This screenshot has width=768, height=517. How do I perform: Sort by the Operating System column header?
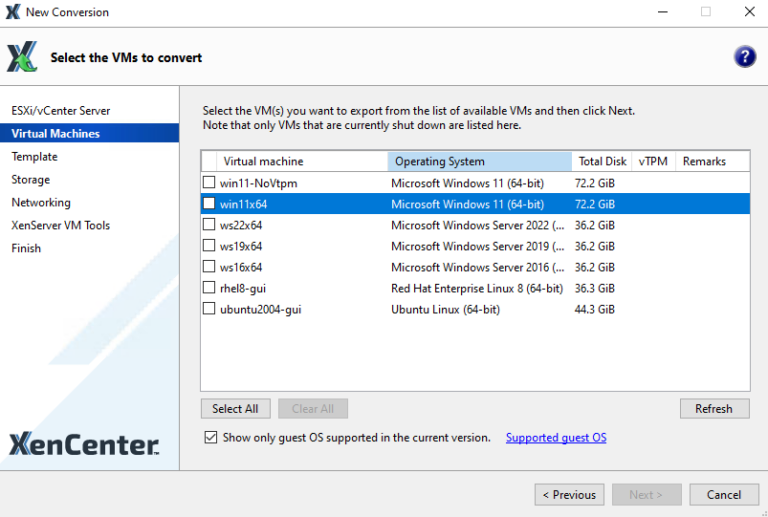tap(480, 161)
